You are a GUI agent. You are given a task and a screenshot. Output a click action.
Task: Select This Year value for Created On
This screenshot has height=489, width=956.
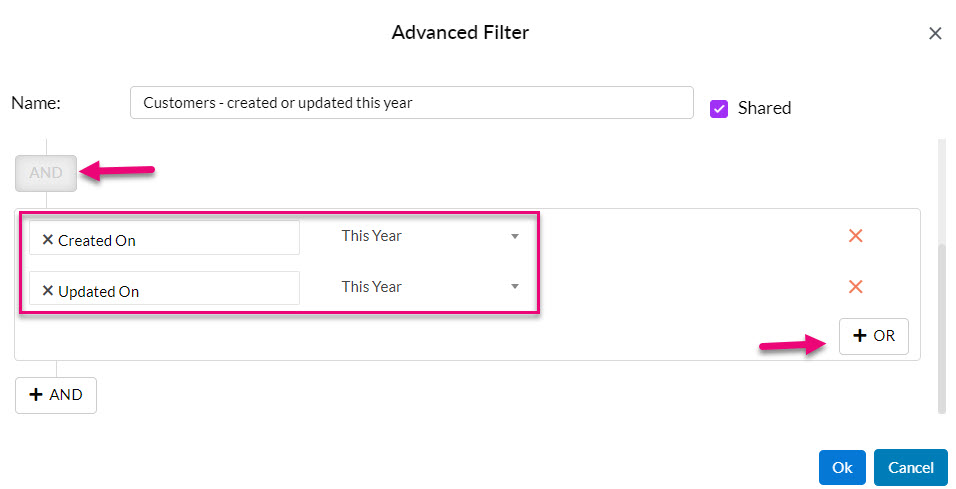[x=371, y=236]
